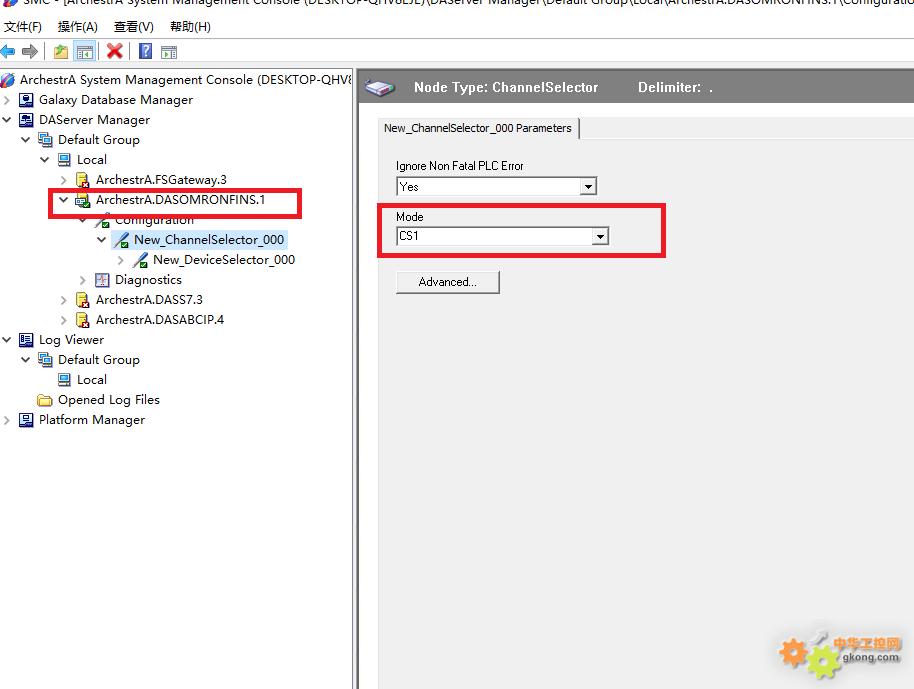Click the red X Delete toolbar icon
This screenshot has height=689, width=914.
[x=115, y=51]
